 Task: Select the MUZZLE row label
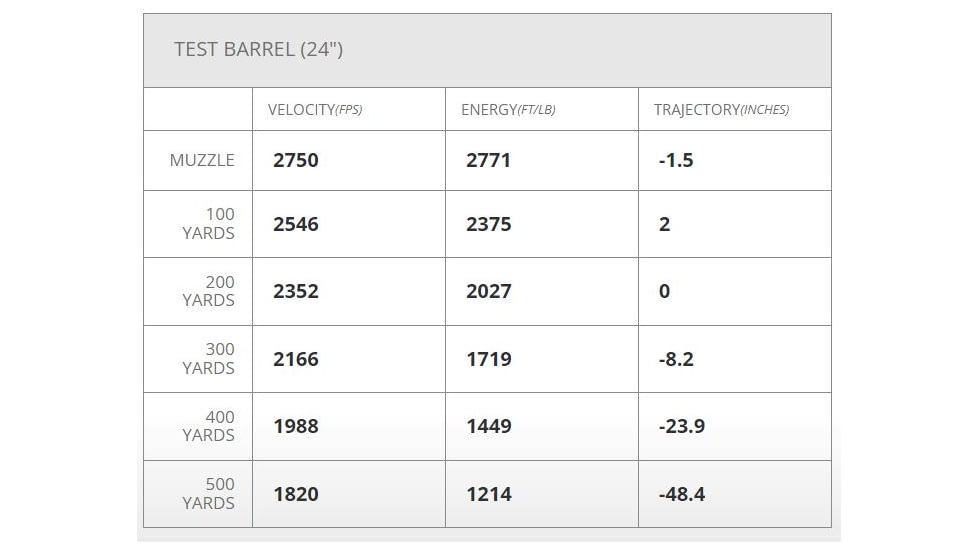(202, 160)
